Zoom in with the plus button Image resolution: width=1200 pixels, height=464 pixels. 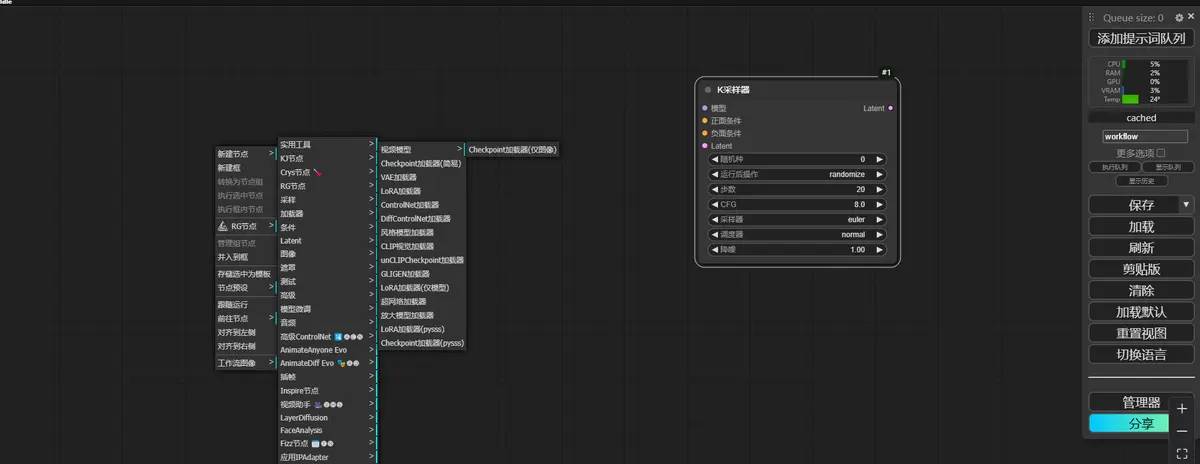pos(1182,409)
